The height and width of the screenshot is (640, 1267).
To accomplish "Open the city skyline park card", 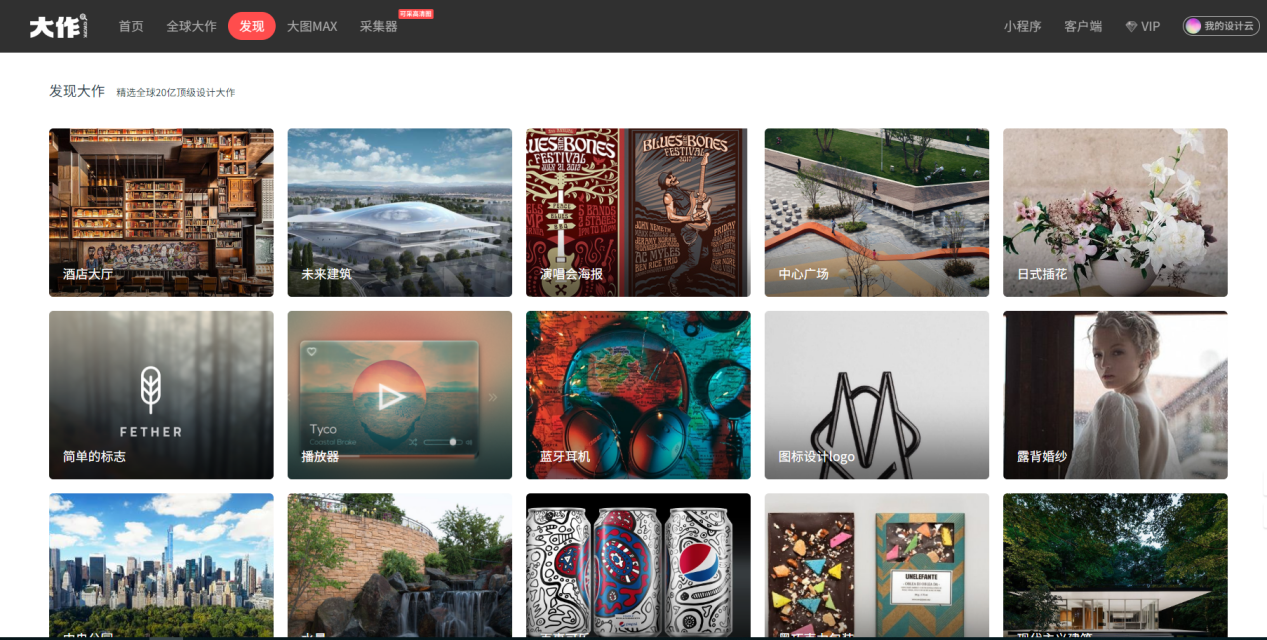I will pos(161,565).
